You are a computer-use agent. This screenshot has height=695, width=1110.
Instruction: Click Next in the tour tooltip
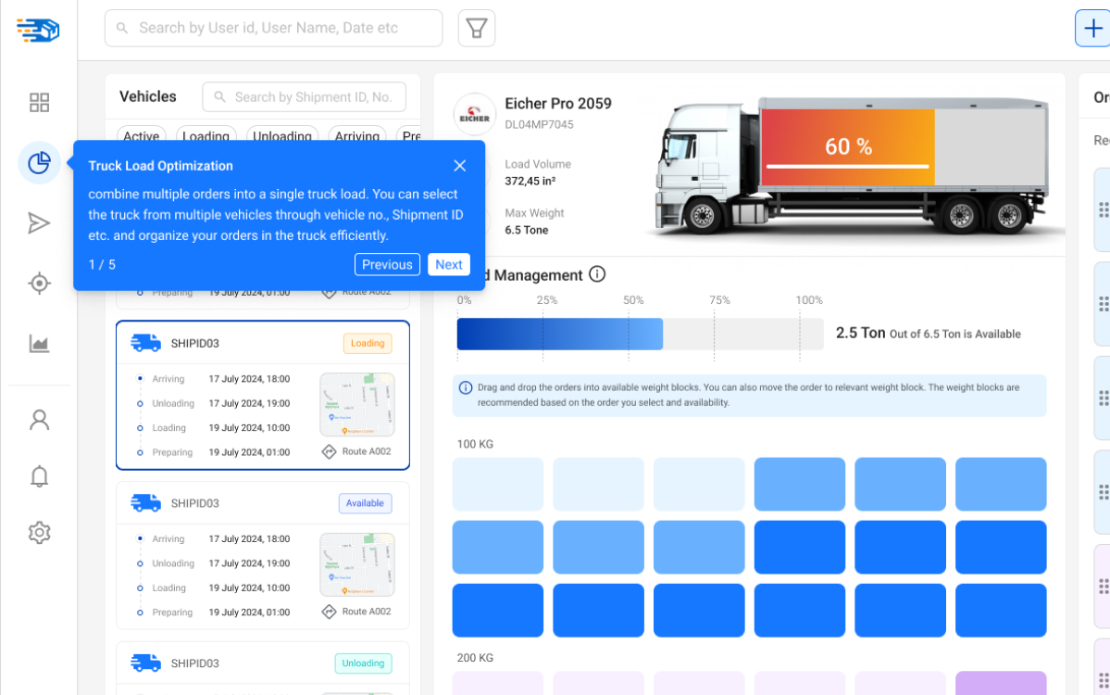click(449, 264)
